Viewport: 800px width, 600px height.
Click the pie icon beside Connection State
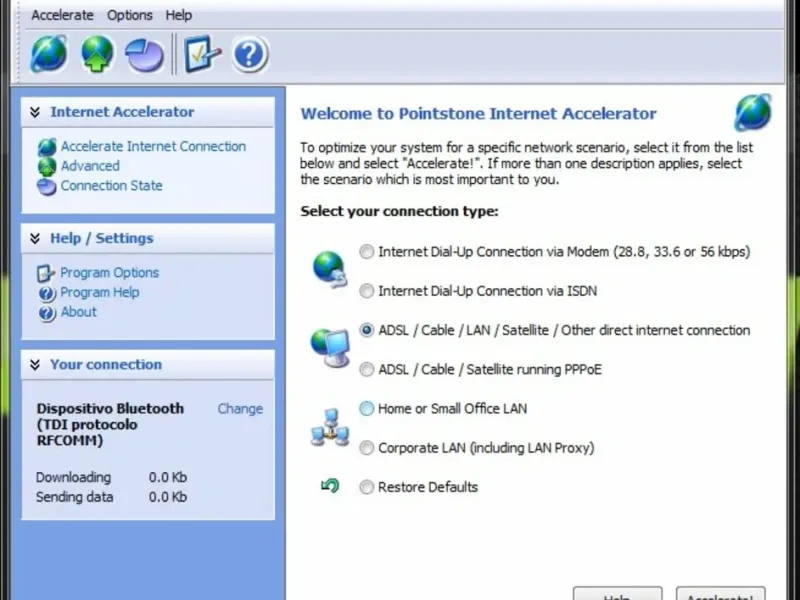tap(47, 186)
